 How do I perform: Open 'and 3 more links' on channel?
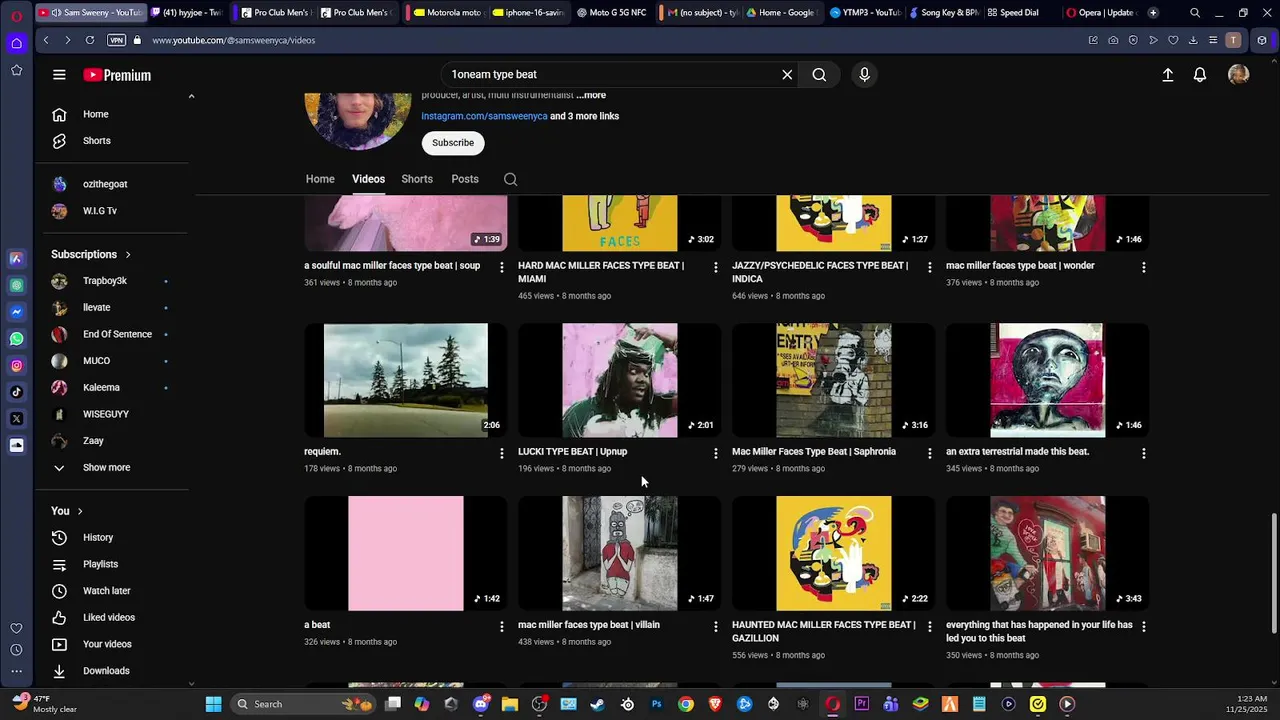click(584, 116)
